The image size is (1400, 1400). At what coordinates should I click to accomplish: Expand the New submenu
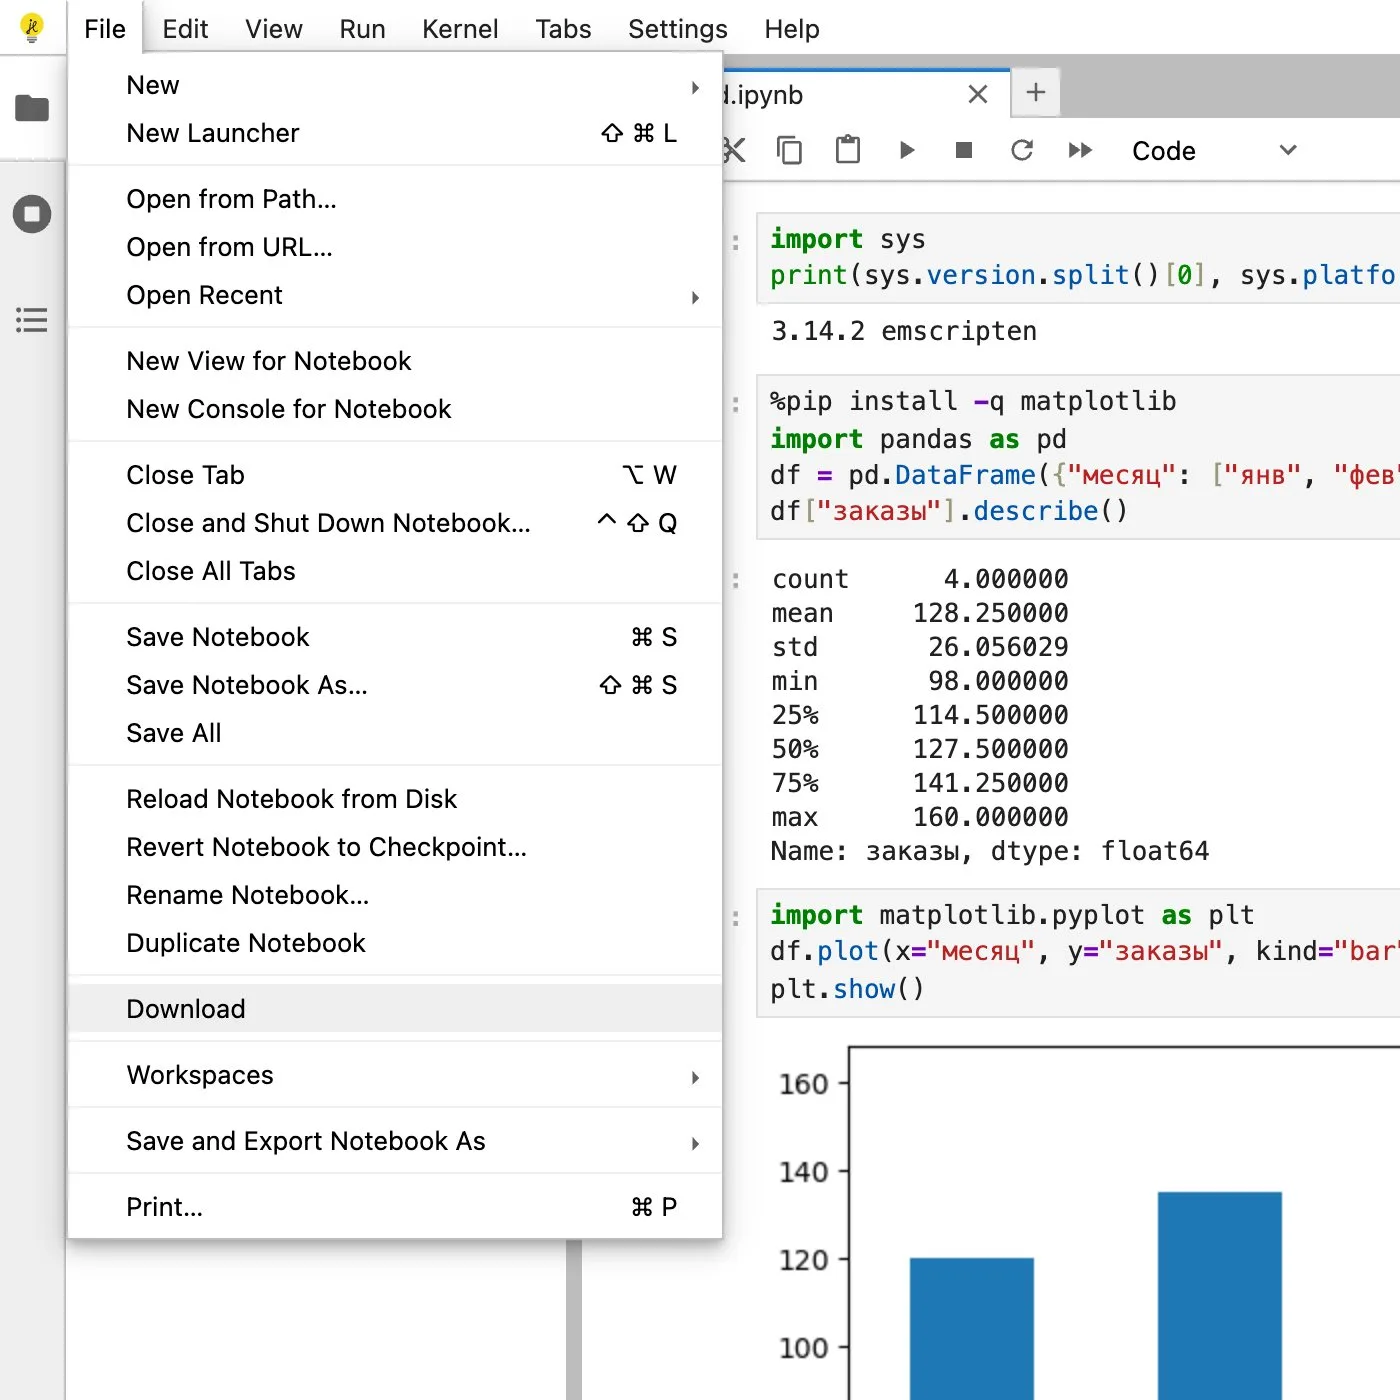395,86
